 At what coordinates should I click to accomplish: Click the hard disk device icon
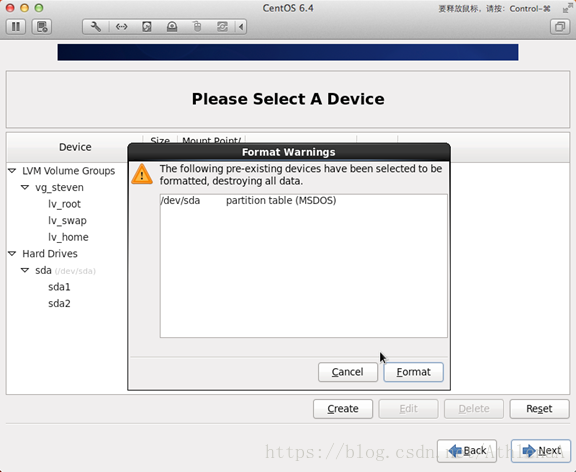[147, 27]
